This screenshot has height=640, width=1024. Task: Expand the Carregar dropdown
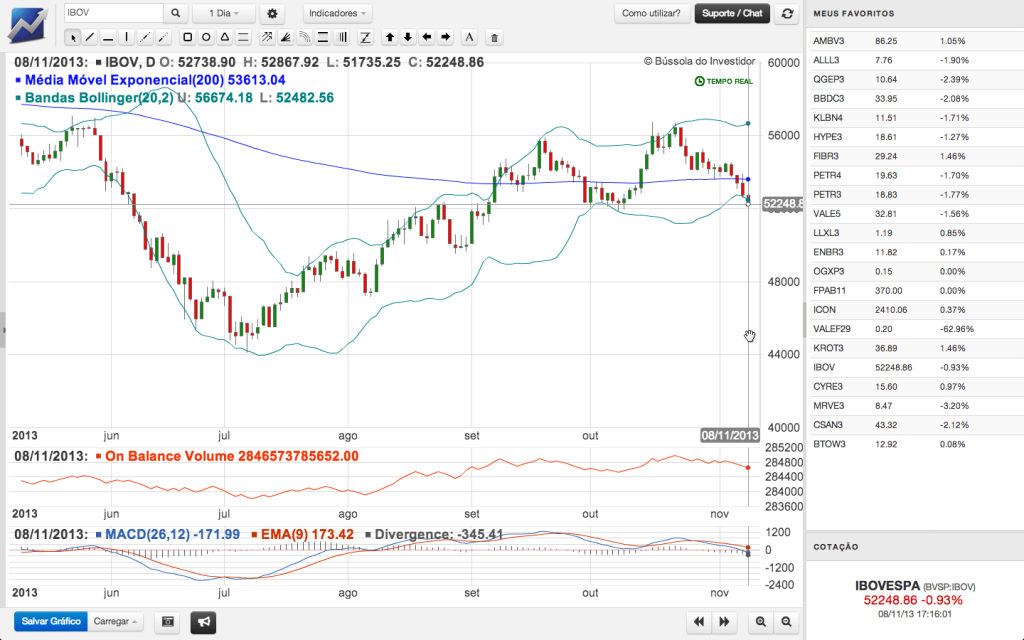pyautogui.click(x=115, y=621)
